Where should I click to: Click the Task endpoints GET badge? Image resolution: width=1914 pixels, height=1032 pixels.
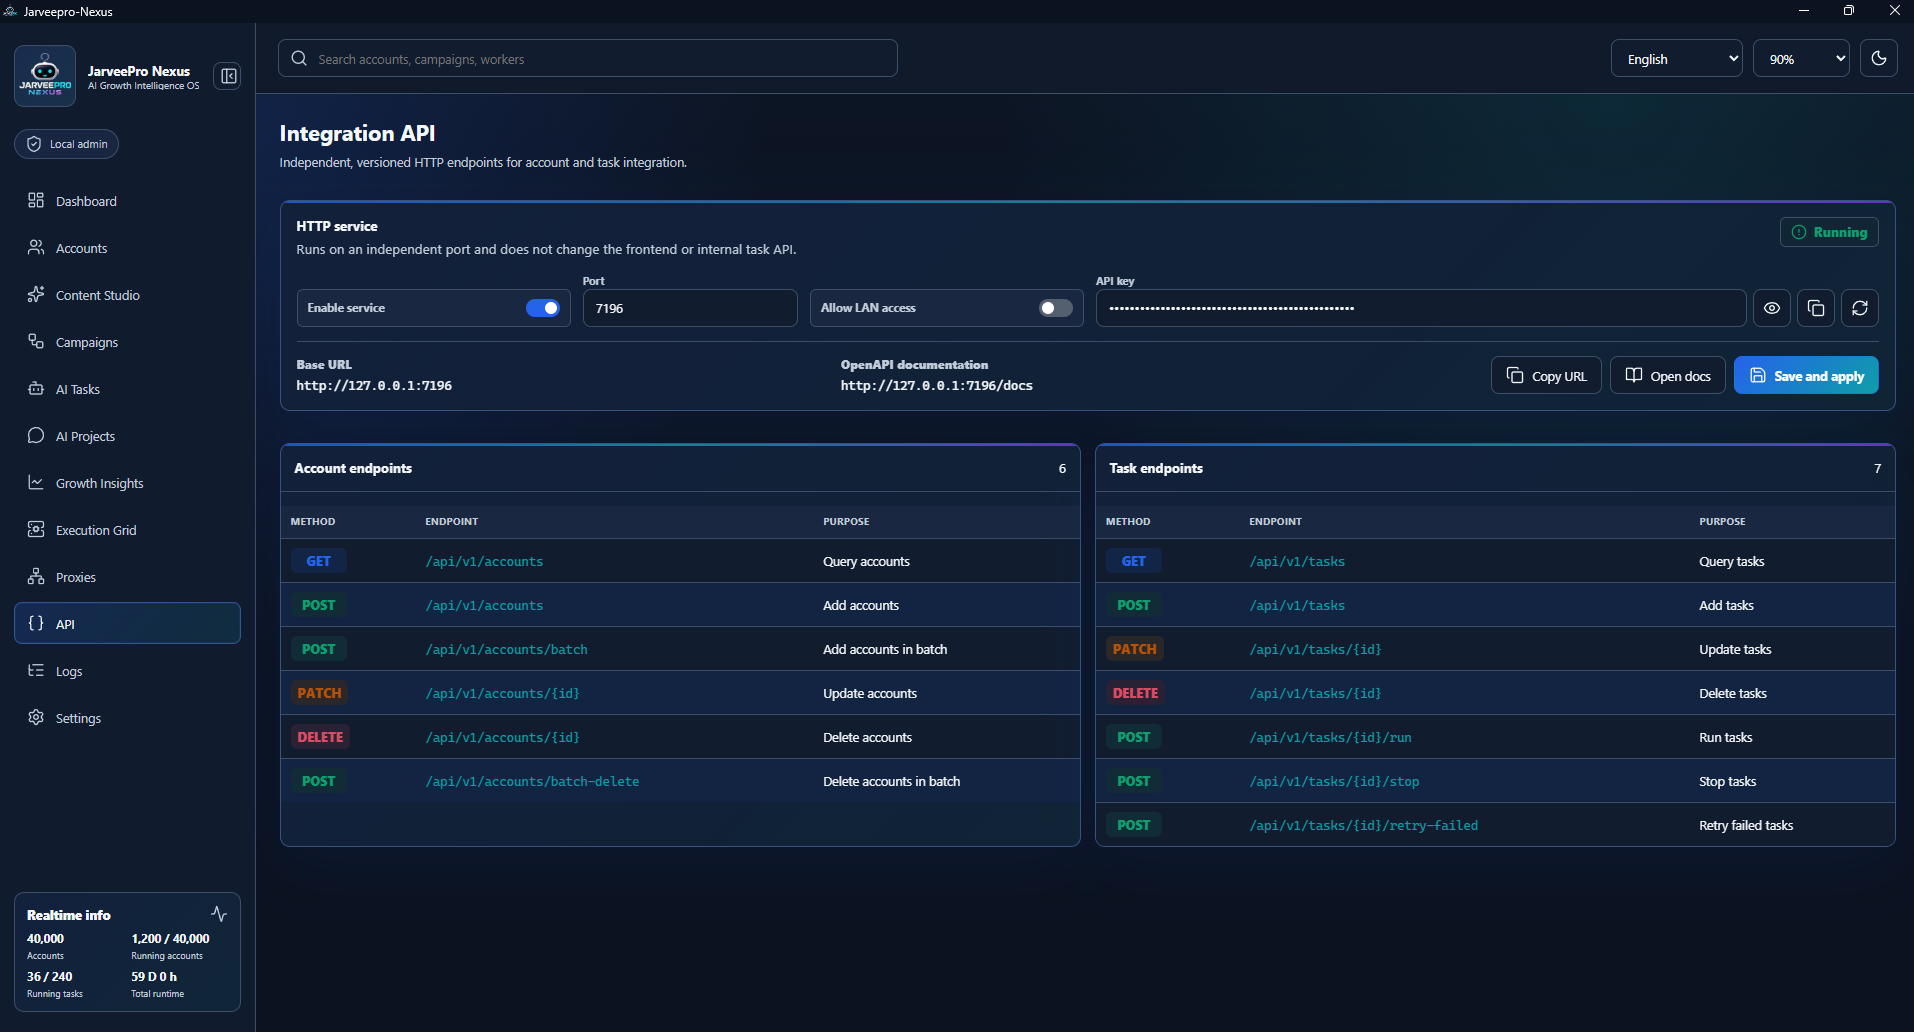tap(1133, 561)
